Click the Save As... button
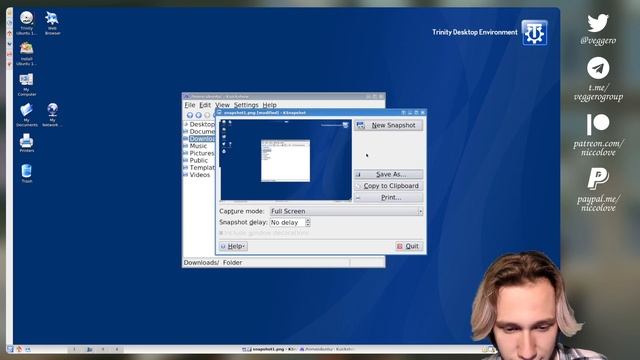The height and width of the screenshot is (360, 640). [x=388, y=174]
